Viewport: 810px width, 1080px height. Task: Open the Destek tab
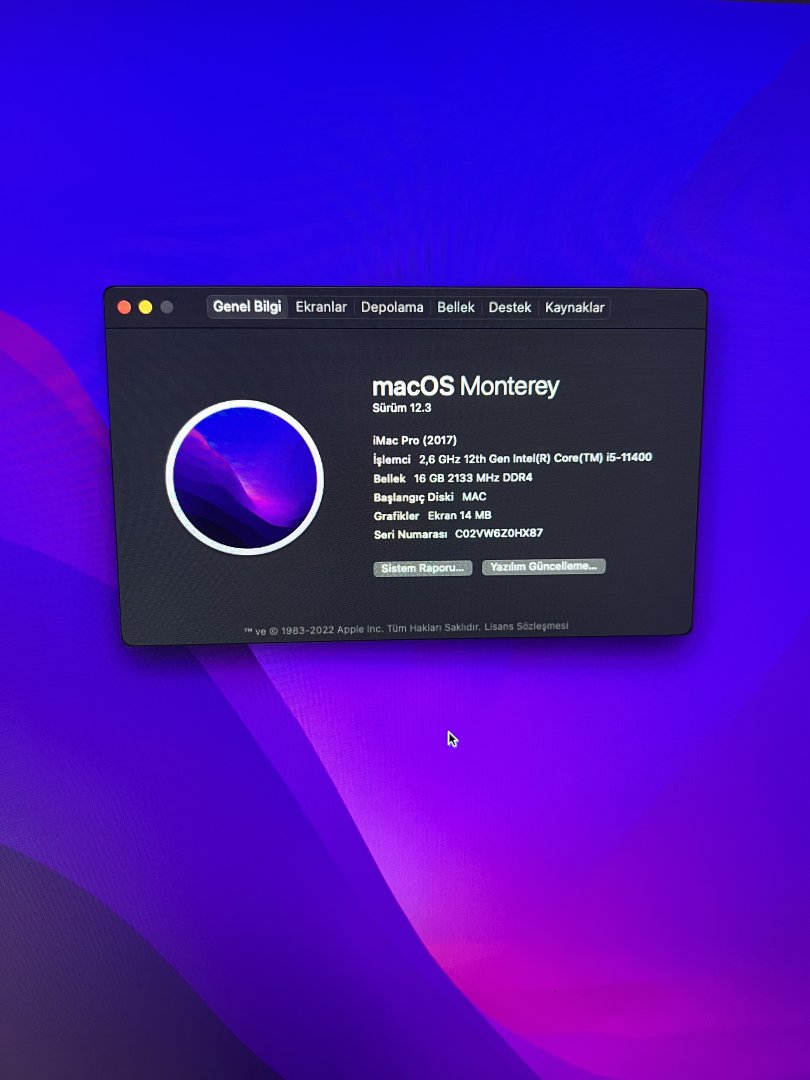pyautogui.click(x=510, y=307)
